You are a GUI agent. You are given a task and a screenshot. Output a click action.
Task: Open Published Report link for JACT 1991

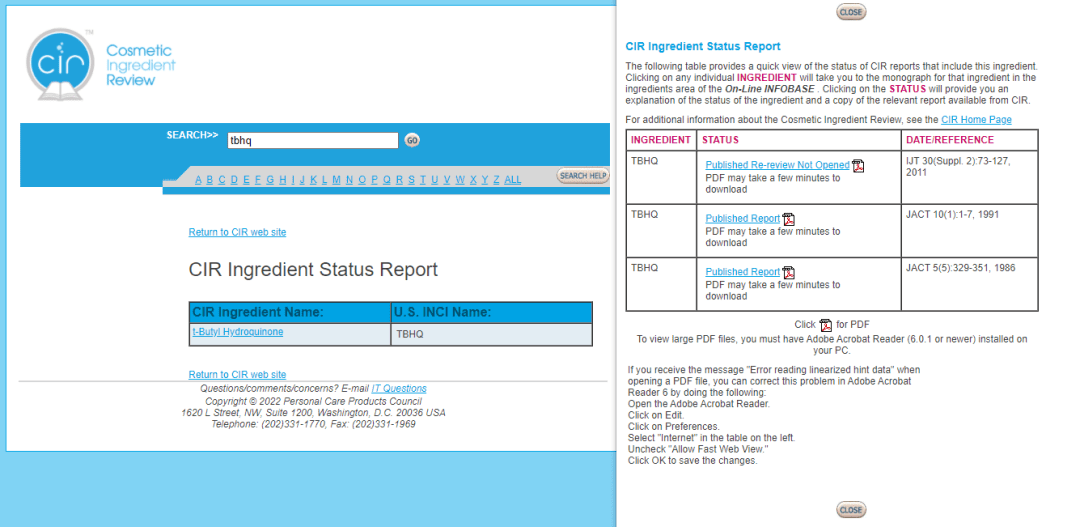click(x=742, y=218)
